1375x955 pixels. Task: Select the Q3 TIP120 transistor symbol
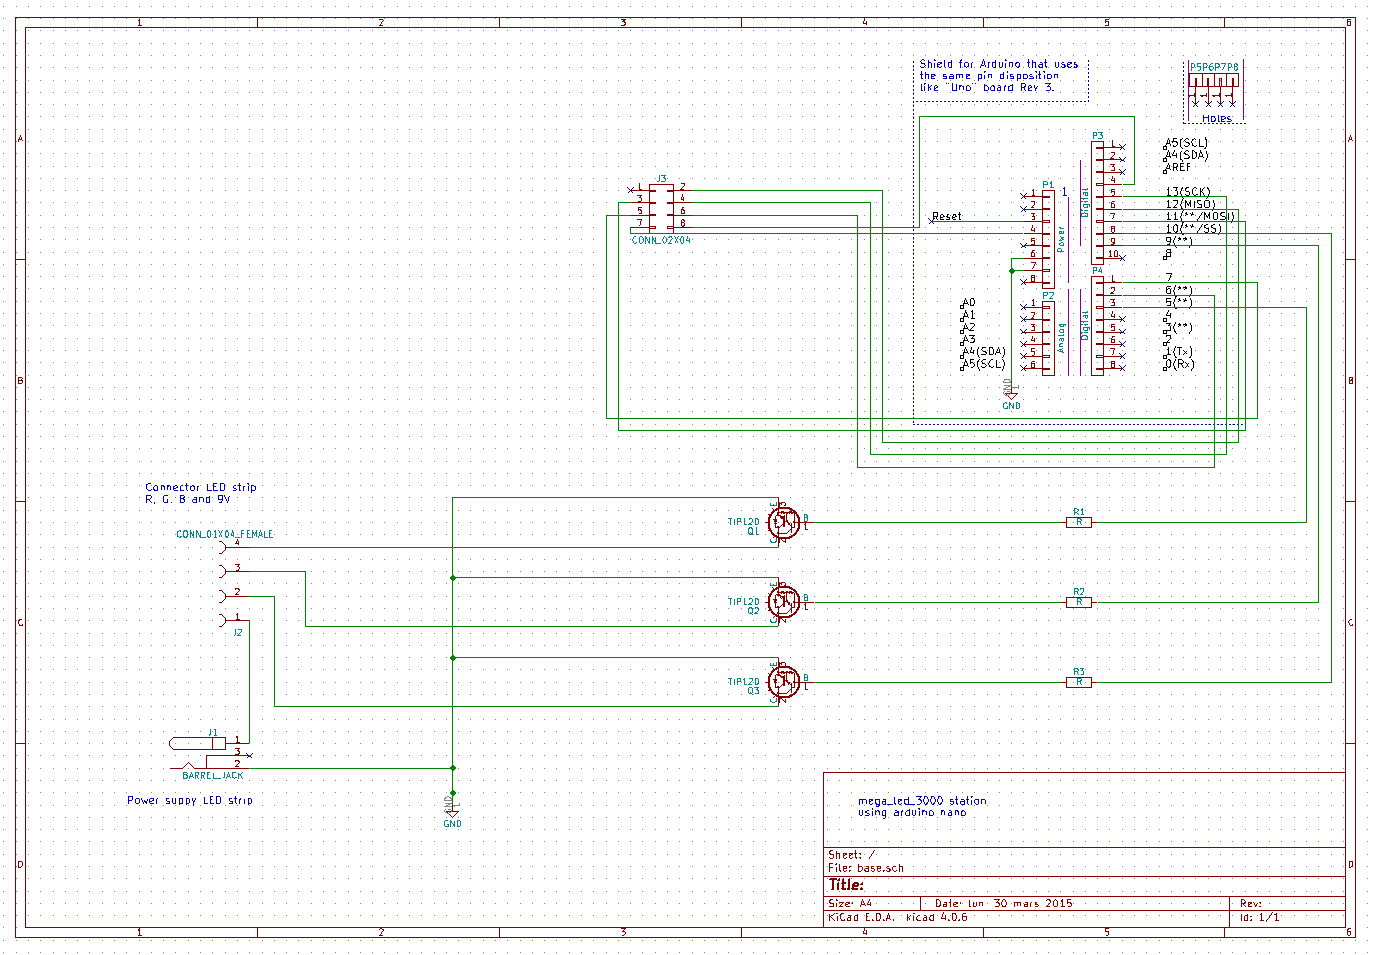[x=784, y=682]
